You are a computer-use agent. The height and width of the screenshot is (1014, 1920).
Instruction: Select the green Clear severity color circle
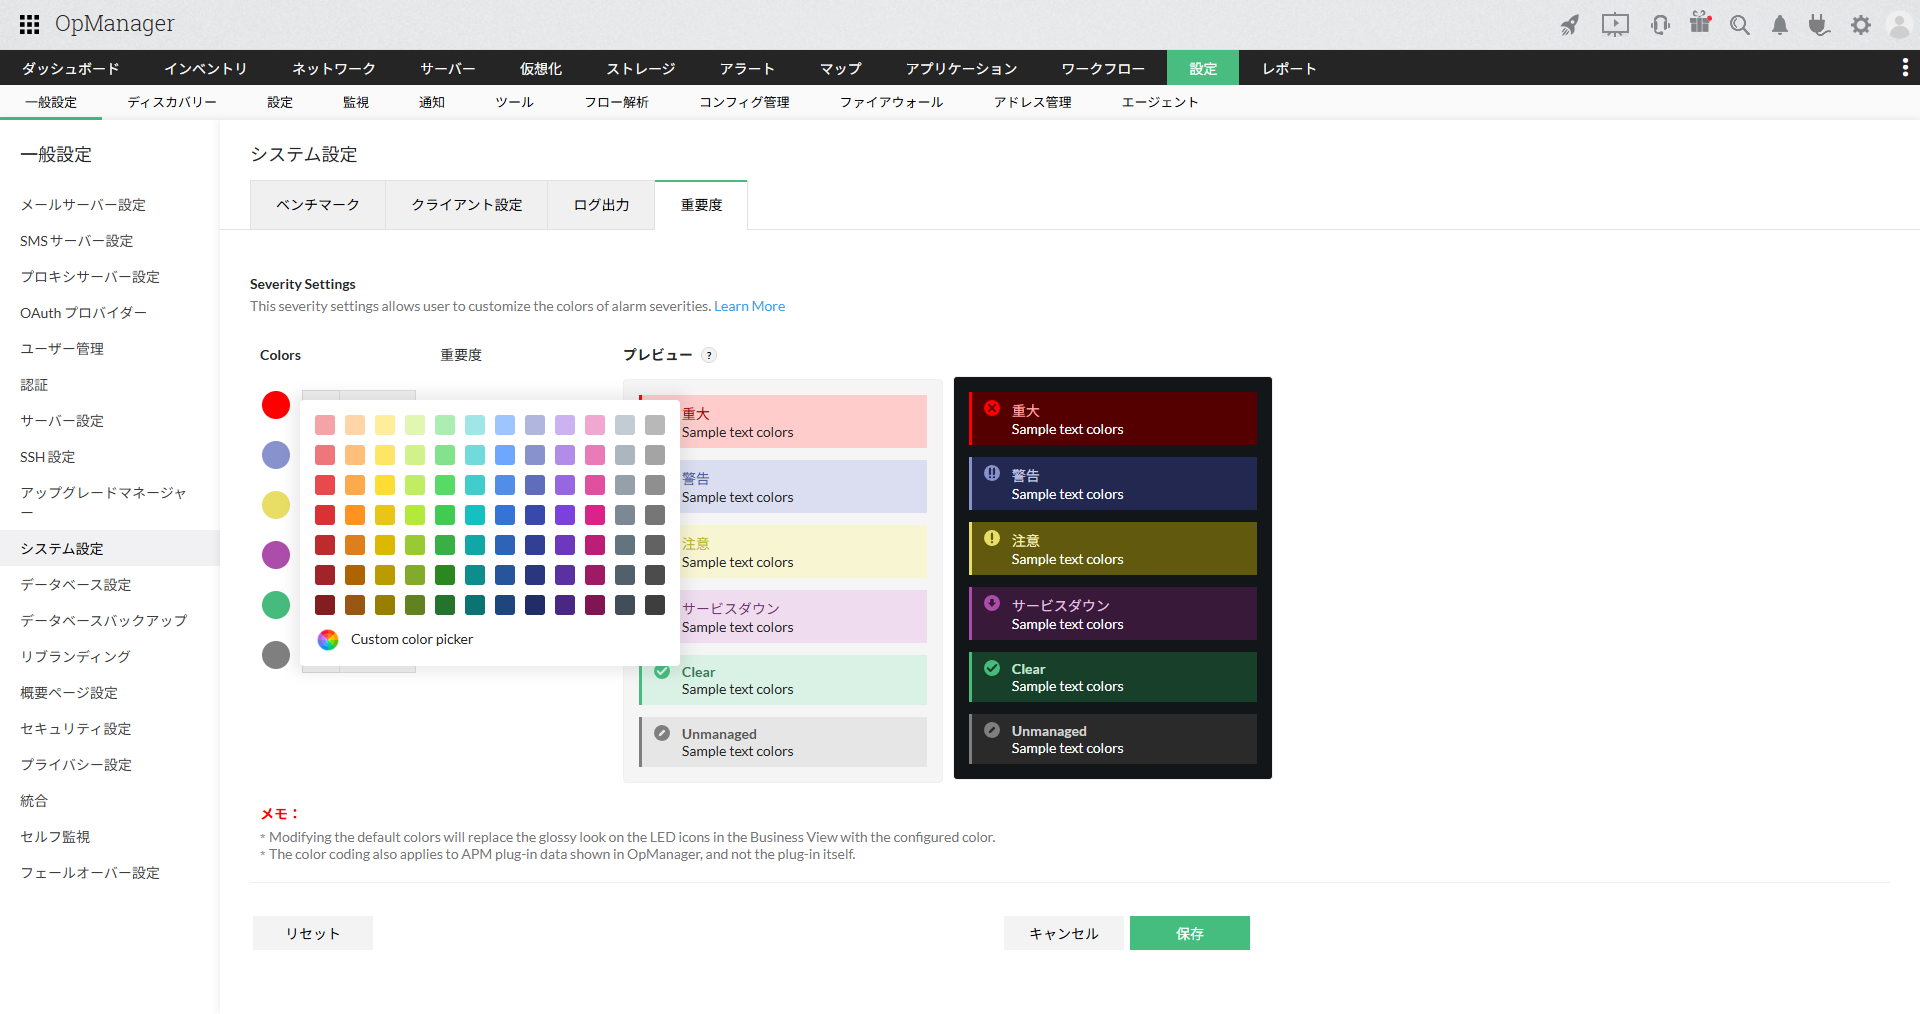276,605
